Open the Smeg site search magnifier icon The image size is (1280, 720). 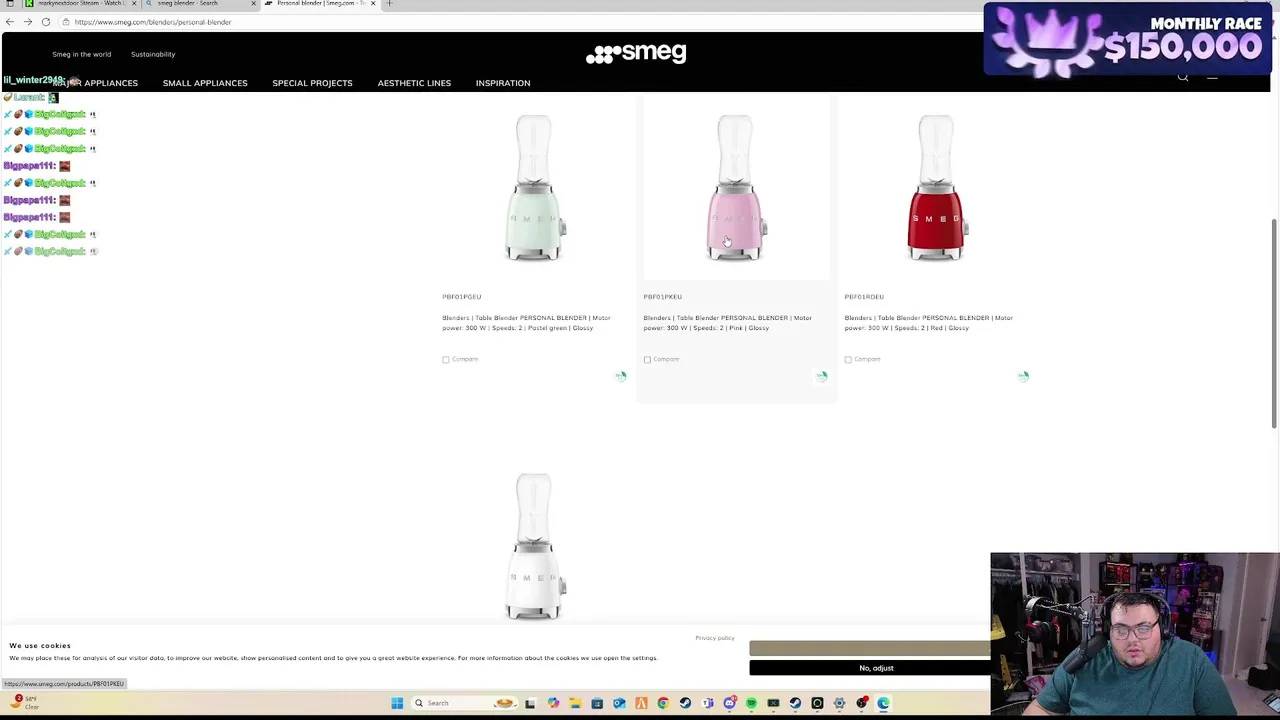(1183, 77)
